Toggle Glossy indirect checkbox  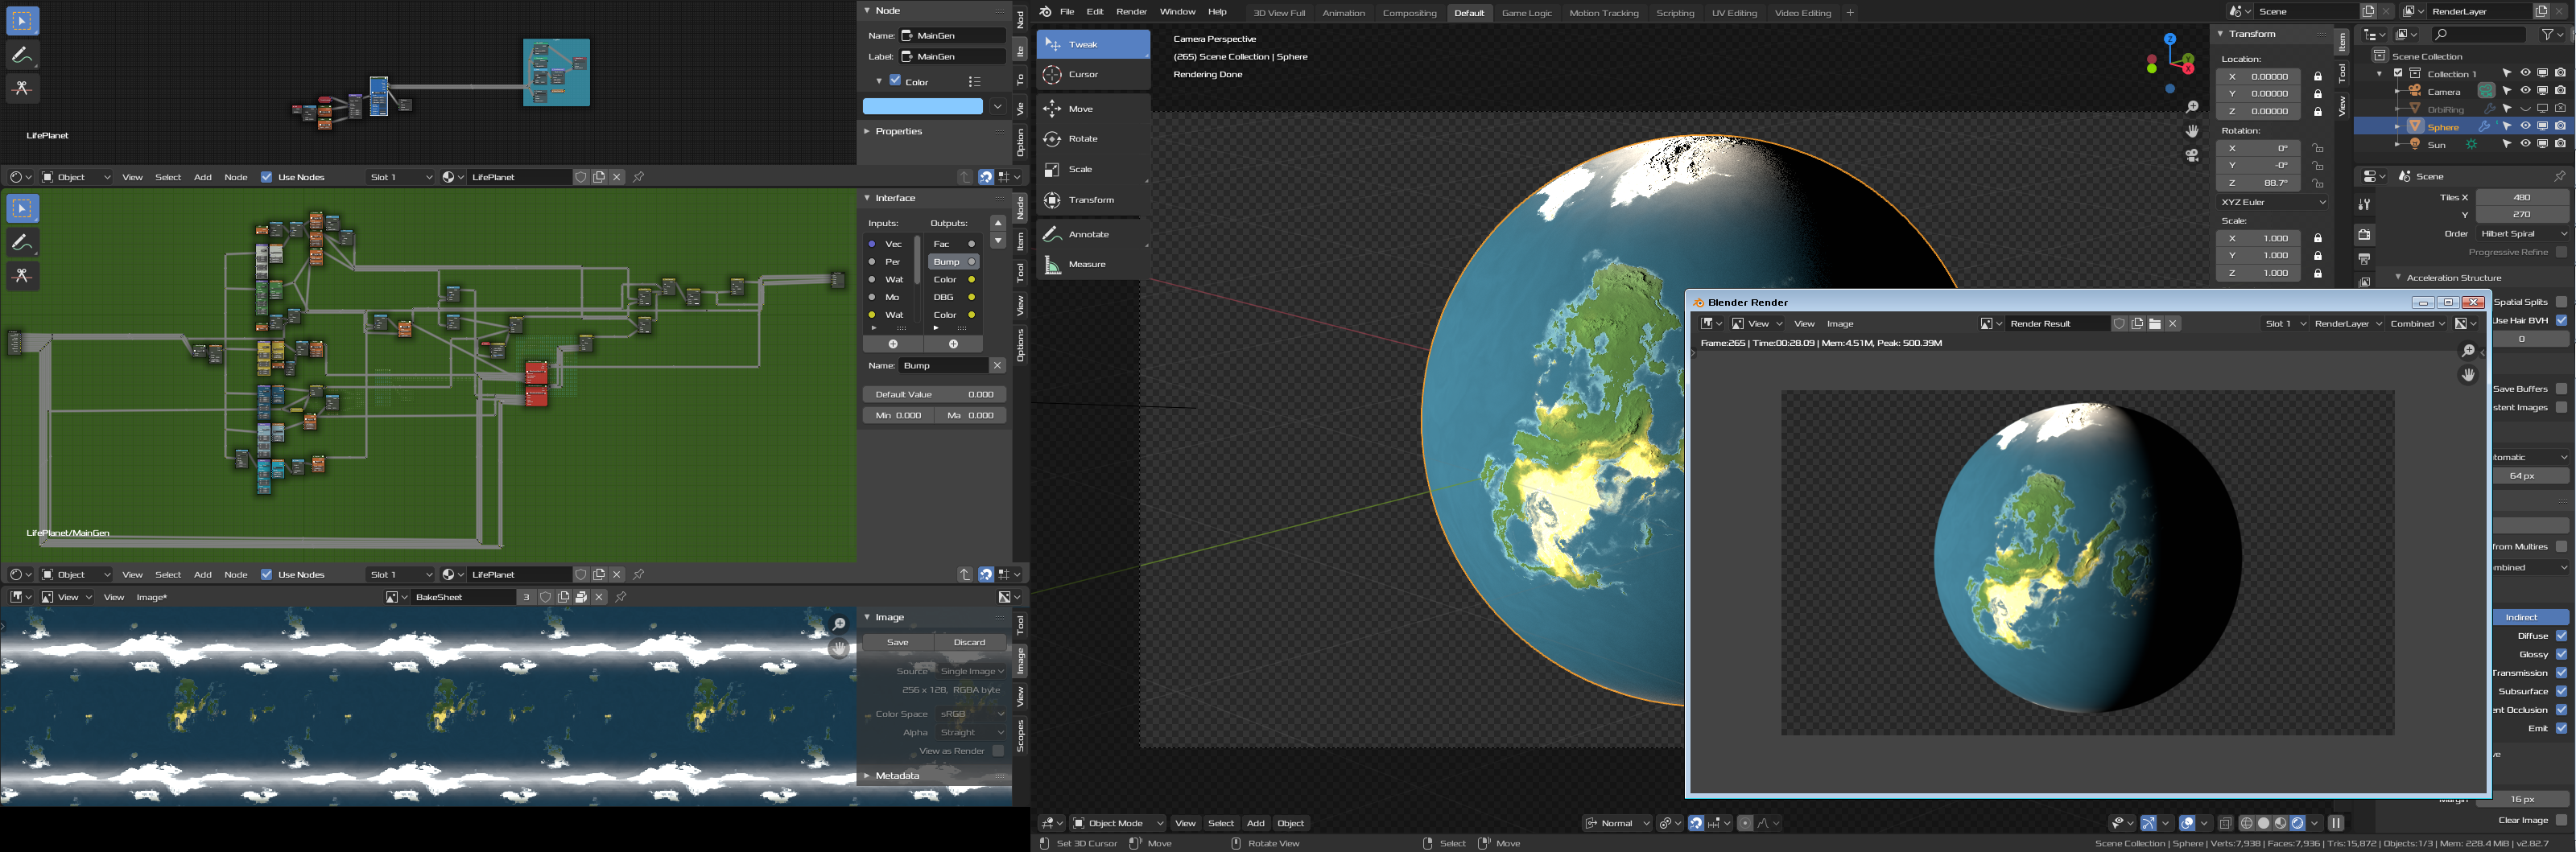click(2561, 654)
